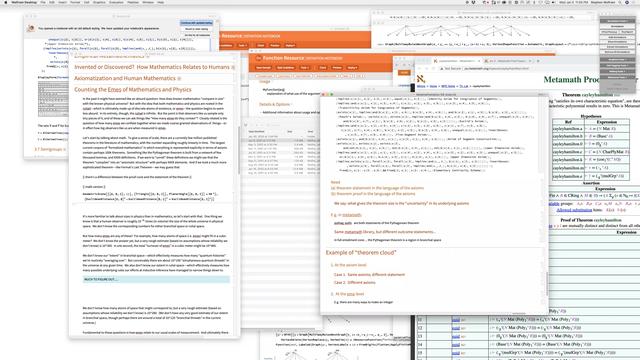Follow the Allowed substitution link

(574, 210)
